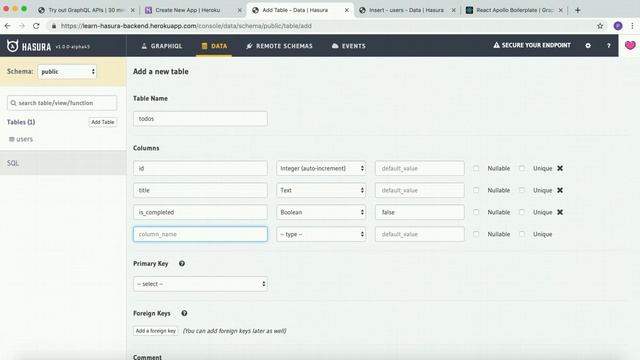The image size is (640, 360).
Task: Click the Hasura logo icon
Action: pos(13,46)
